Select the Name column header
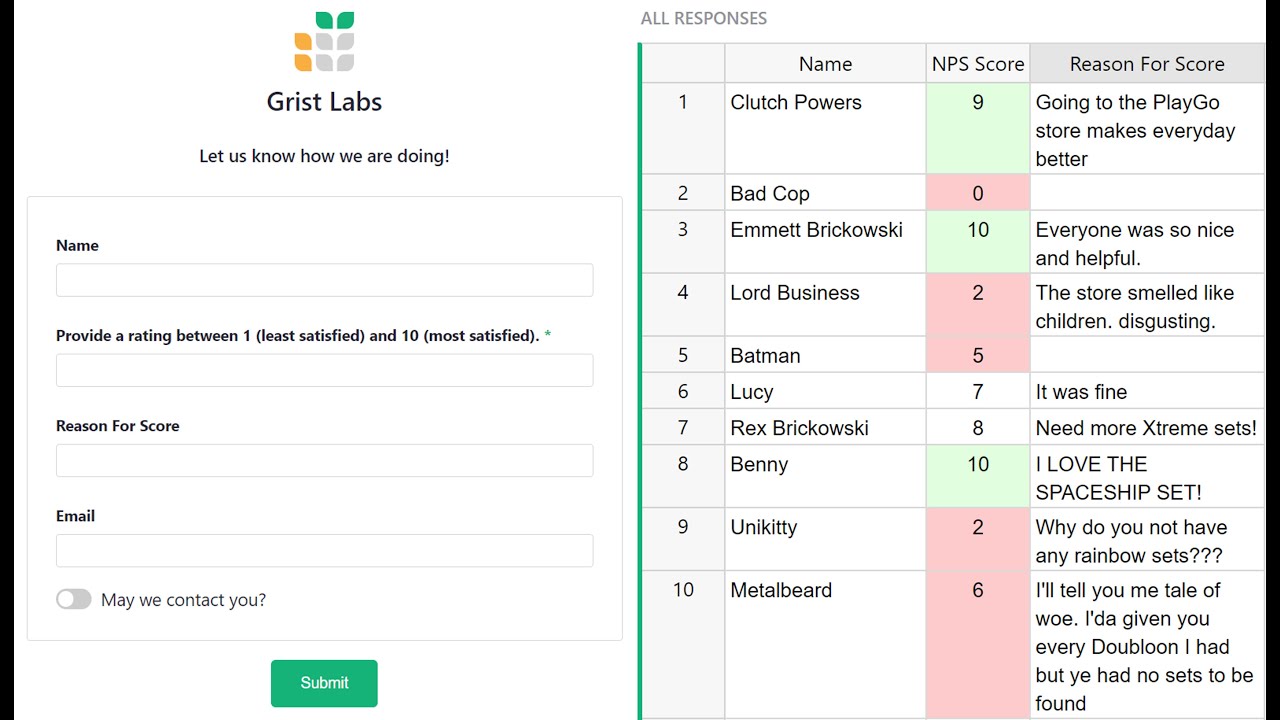 [x=825, y=64]
